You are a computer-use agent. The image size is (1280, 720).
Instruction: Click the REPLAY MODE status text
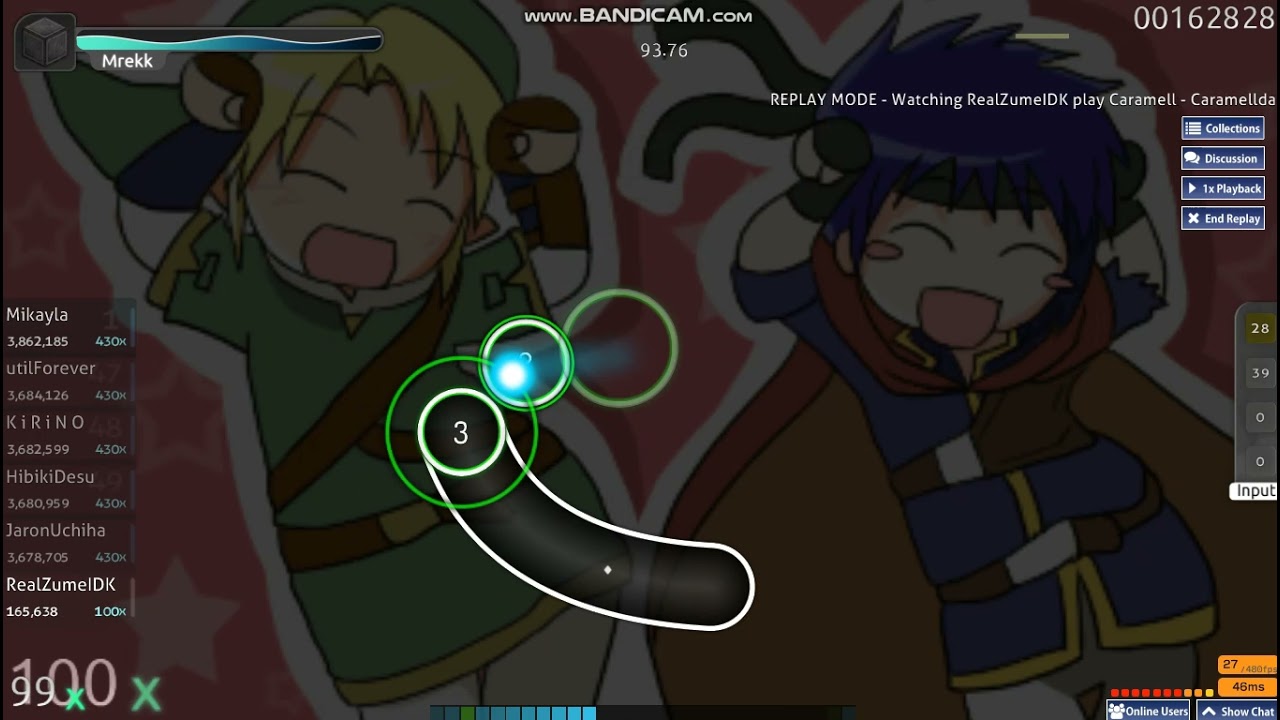click(1022, 100)
